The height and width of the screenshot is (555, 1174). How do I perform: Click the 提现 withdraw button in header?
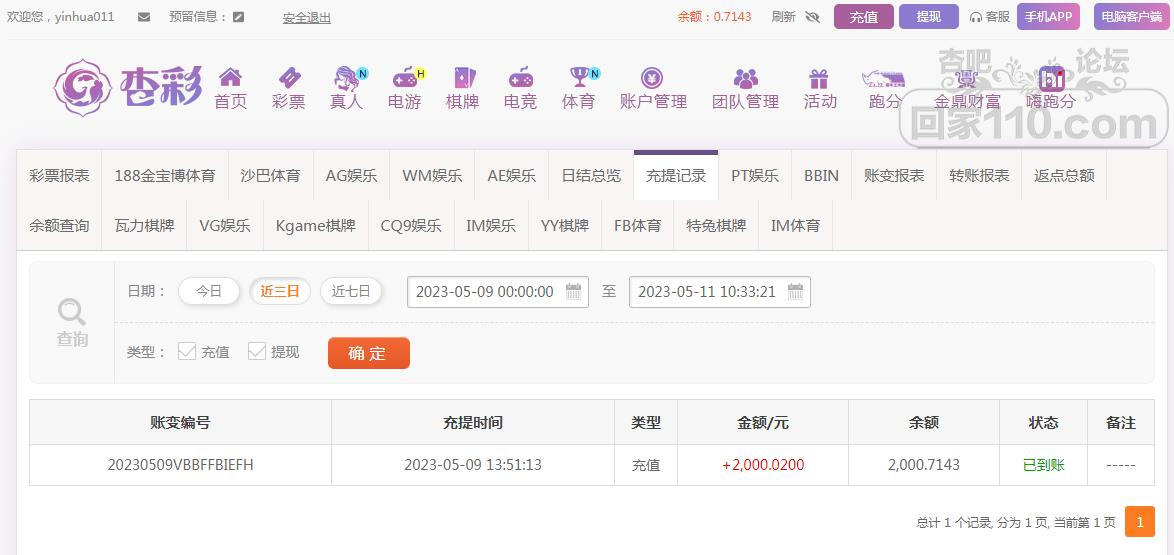click(928, 17)
